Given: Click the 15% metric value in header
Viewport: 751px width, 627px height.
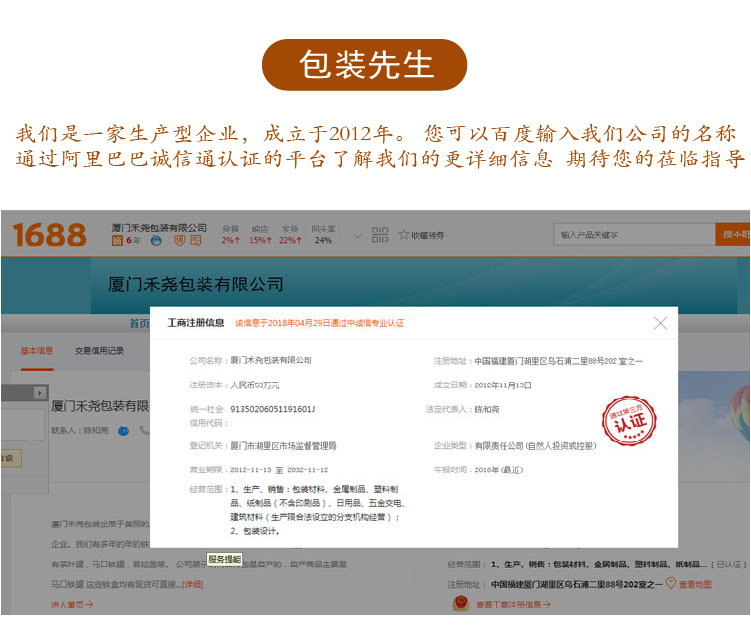Looking at the screenshot, I should pos(260,240).
